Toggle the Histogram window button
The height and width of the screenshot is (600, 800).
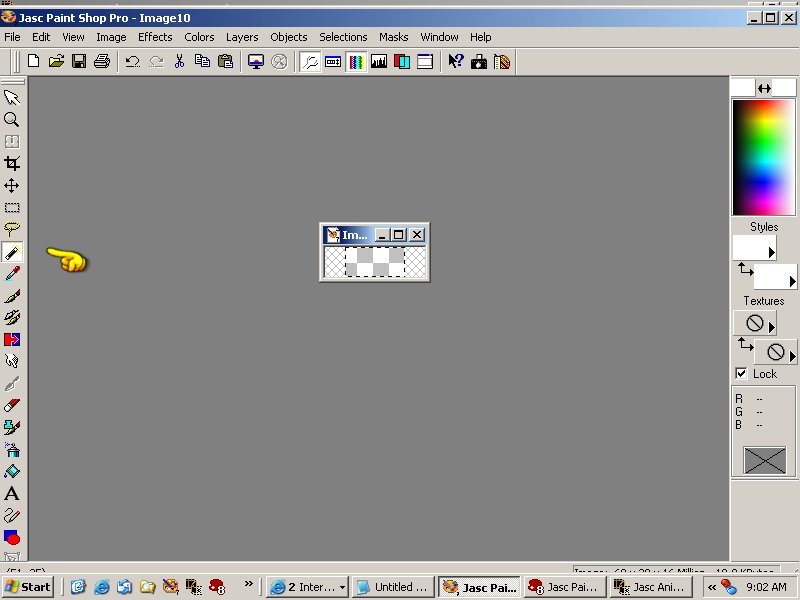click(379, 61)
